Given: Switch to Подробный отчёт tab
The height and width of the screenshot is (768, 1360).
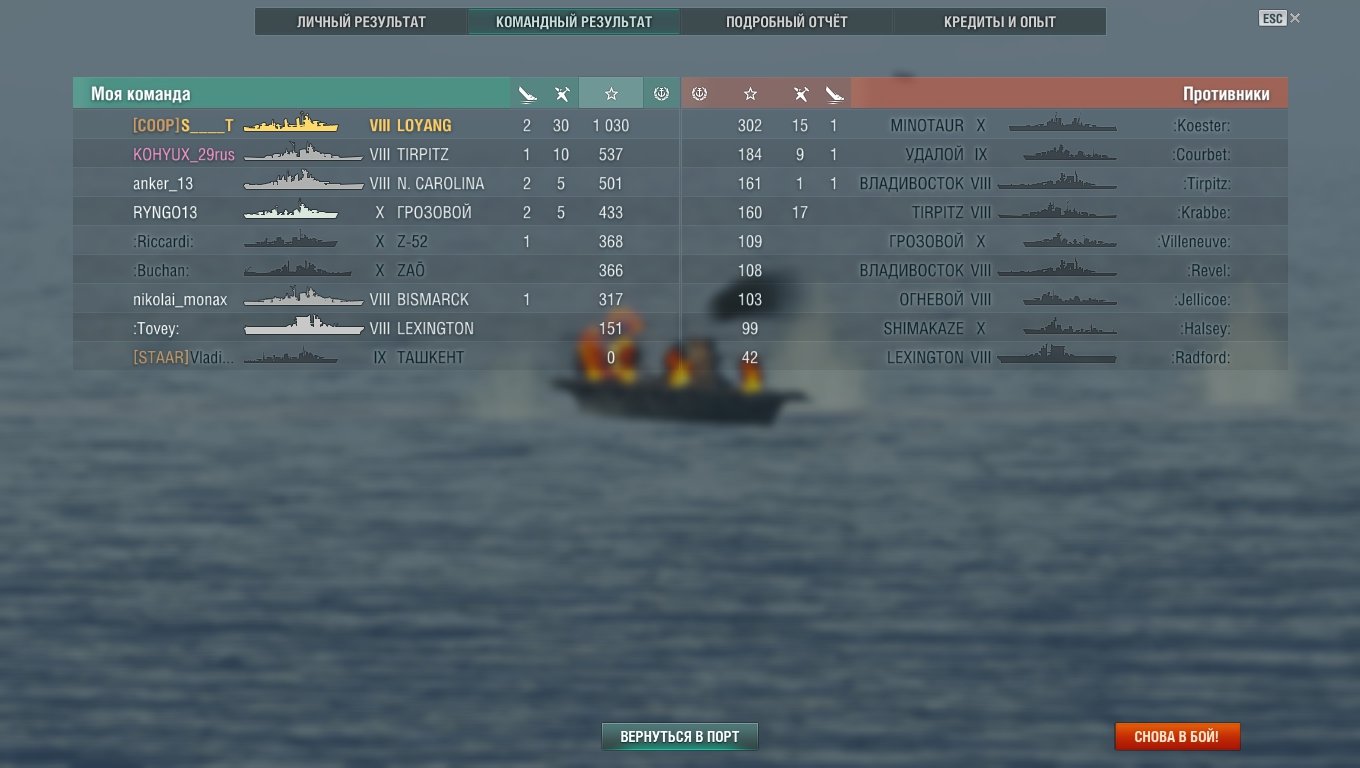Looking at the screenshot, I should tap(786, 22).
